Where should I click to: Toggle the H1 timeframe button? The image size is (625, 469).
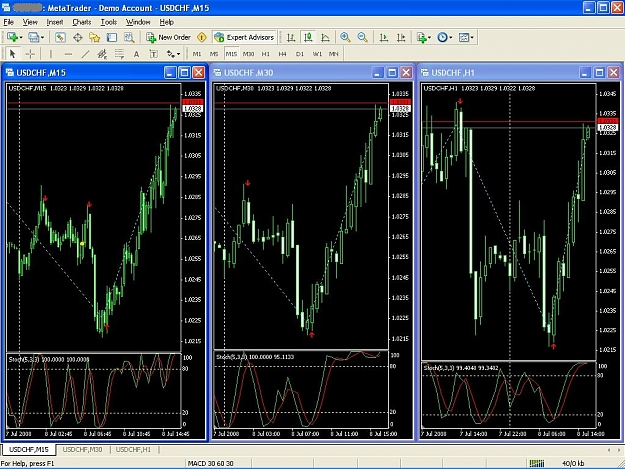coord(266,54)
